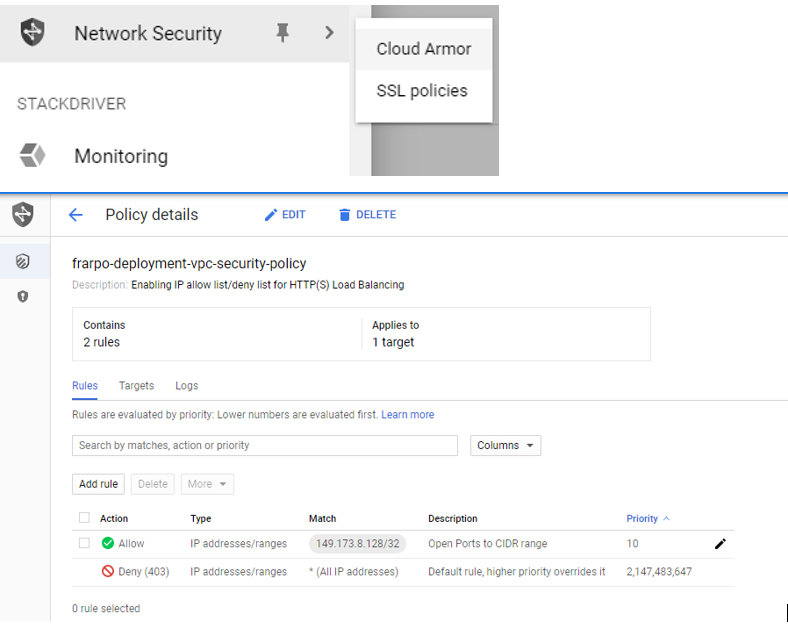Open SSL policies from the sidebar shield icon
The width and height of the screenshot is (788, 627).
(x=23, y=296)
